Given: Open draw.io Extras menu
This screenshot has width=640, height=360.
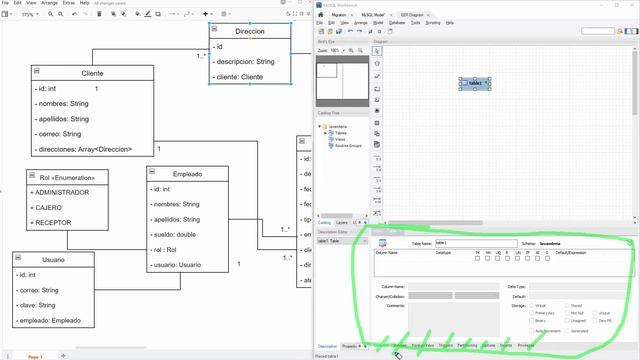Looking at the screenshot, I should [69, 3].
